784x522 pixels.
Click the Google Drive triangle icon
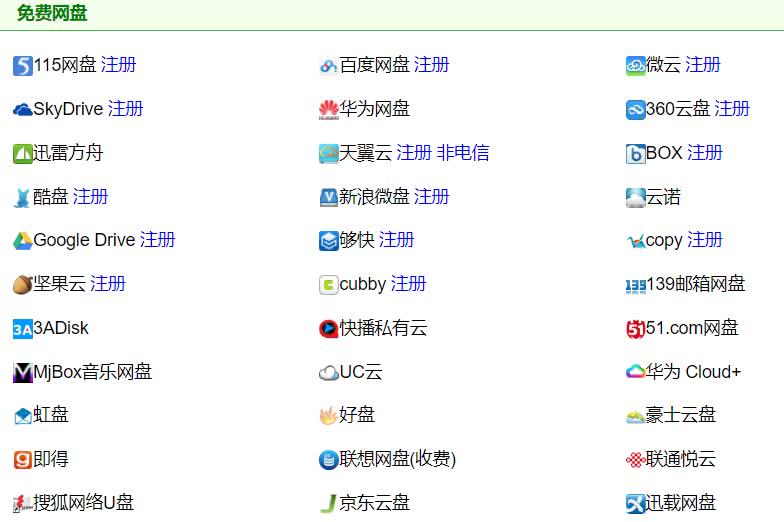tap(22, 241)
